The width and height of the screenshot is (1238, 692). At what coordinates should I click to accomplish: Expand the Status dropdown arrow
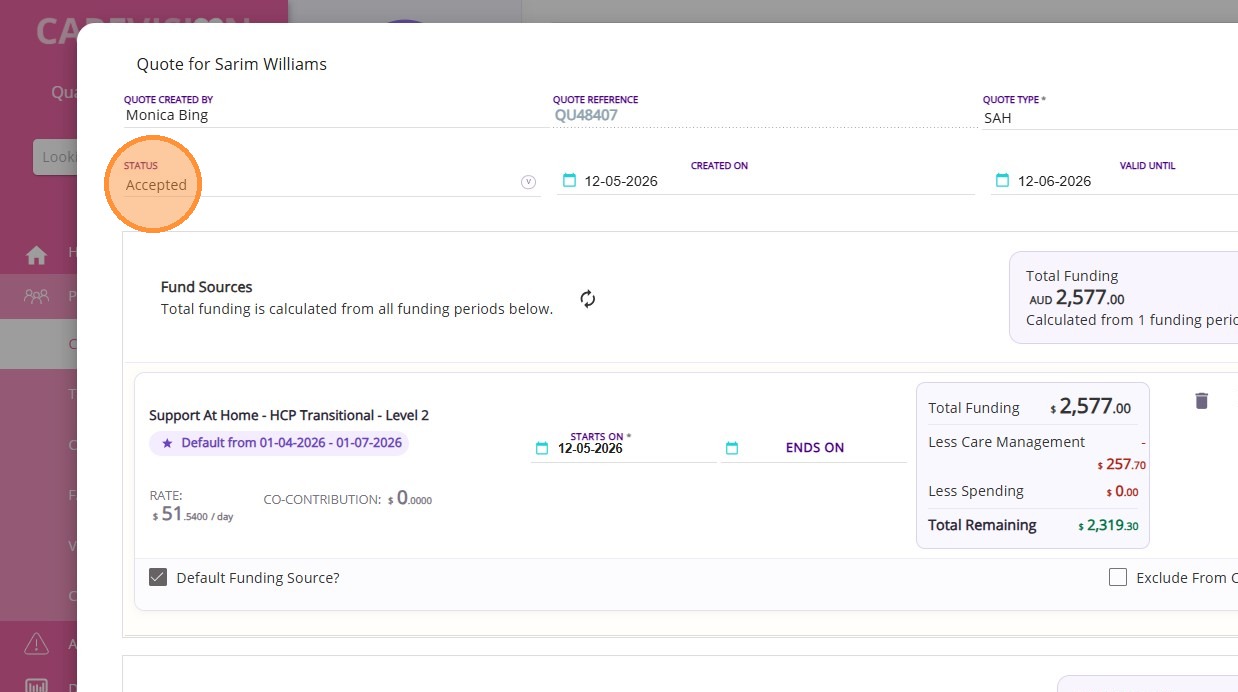point(529,182)
